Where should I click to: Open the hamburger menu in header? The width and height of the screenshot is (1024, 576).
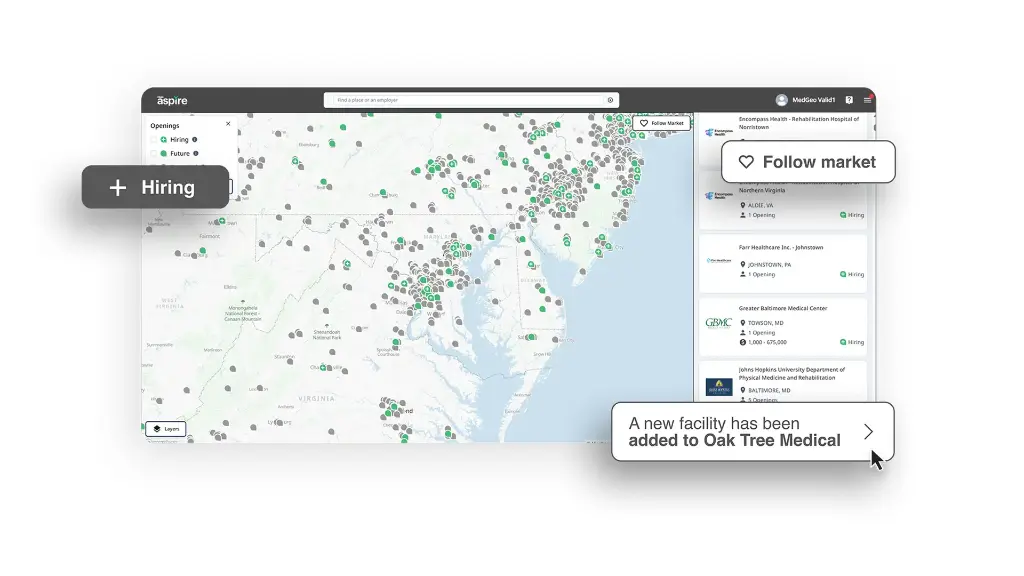coord(867,100)
